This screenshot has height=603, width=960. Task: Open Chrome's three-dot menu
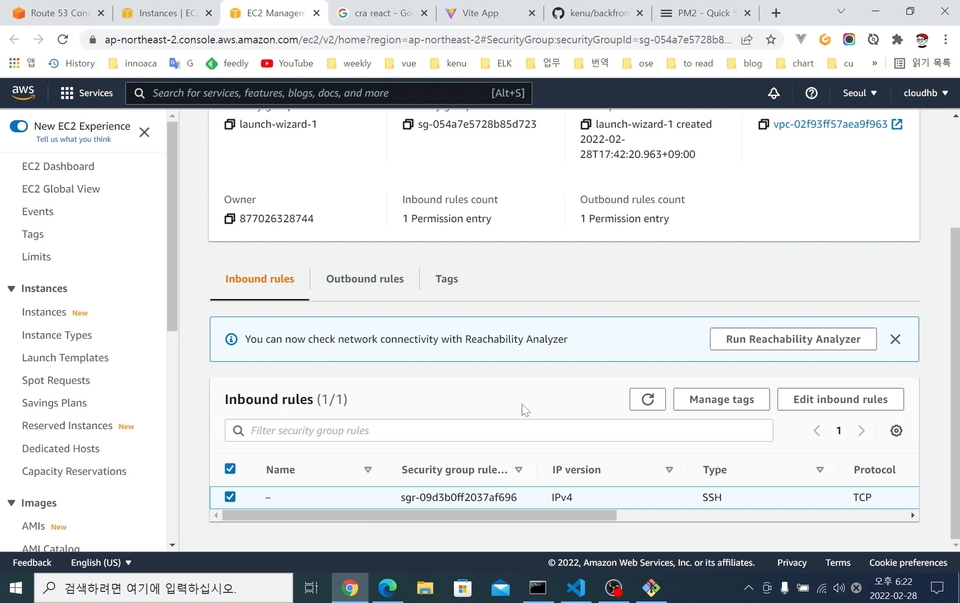coord(946,40)
